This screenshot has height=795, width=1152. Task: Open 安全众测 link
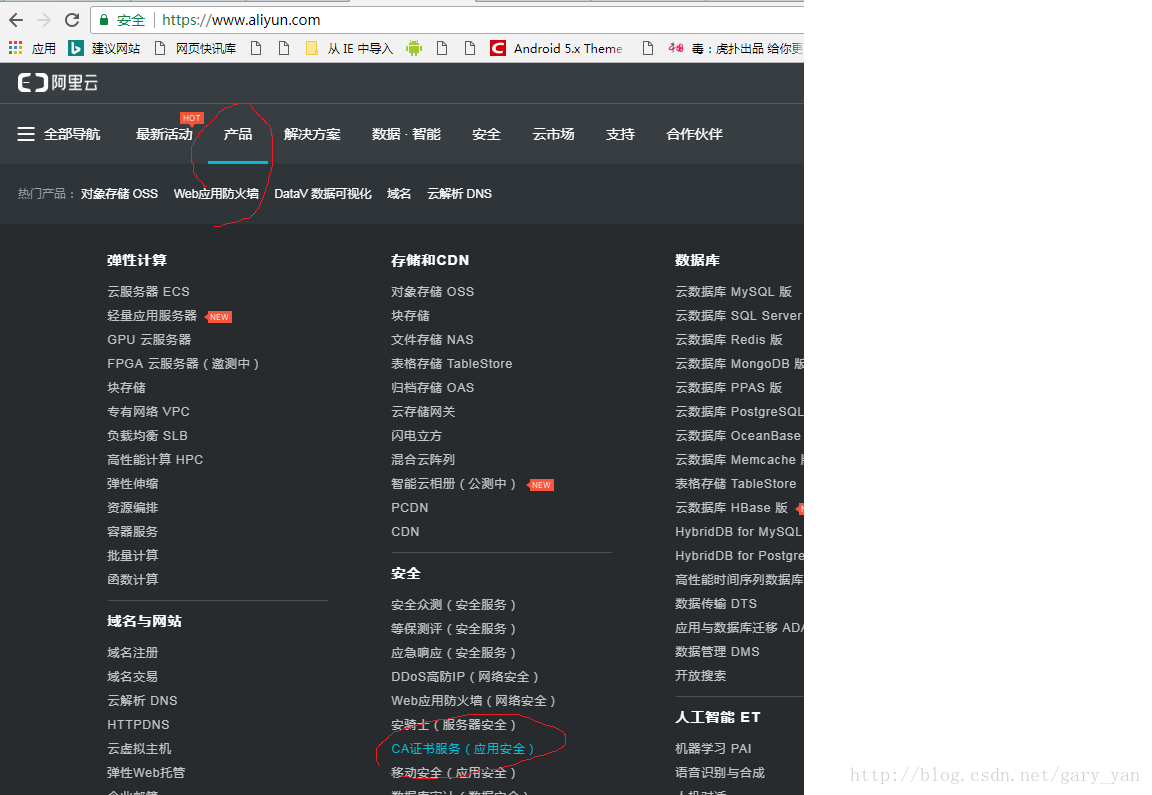[453, 605]
